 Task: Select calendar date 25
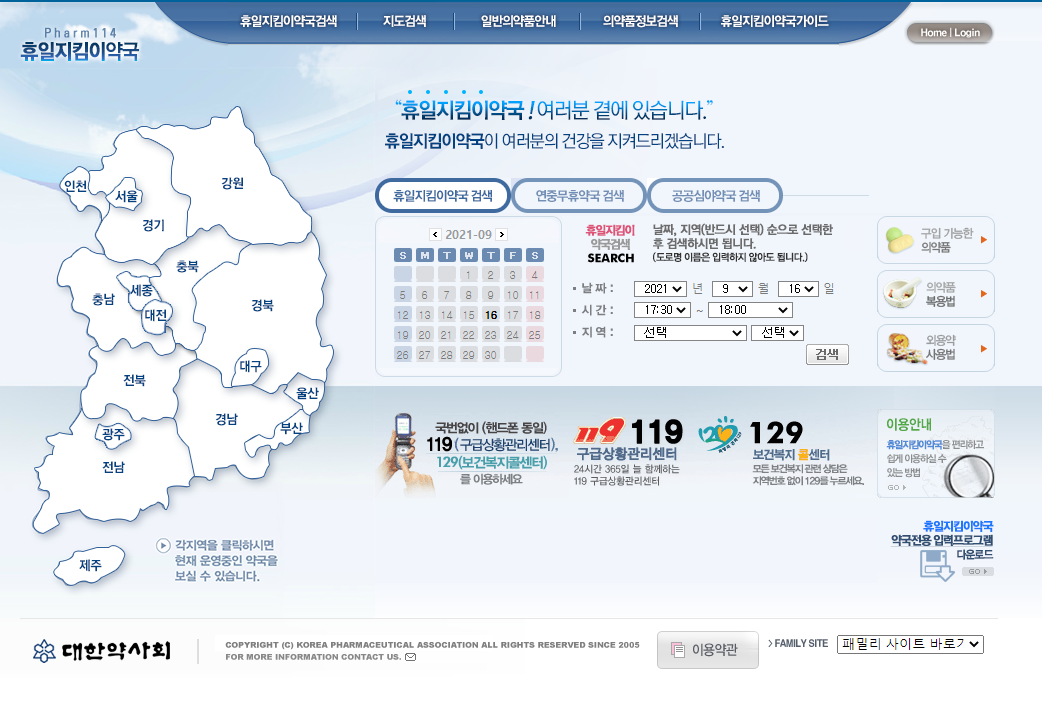(534, 334)
